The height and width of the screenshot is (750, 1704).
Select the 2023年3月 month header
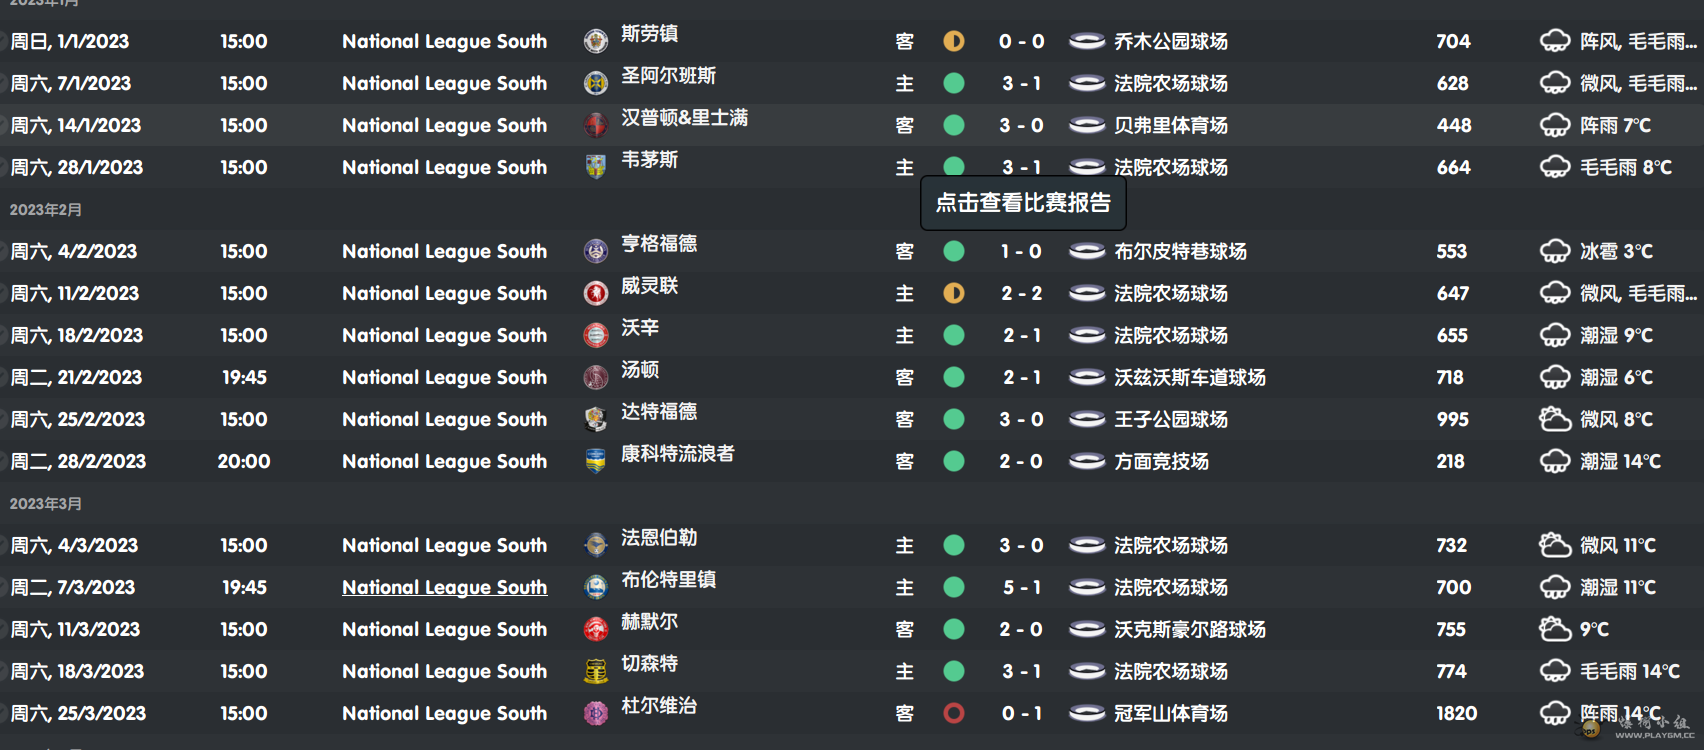coord(46,504)
